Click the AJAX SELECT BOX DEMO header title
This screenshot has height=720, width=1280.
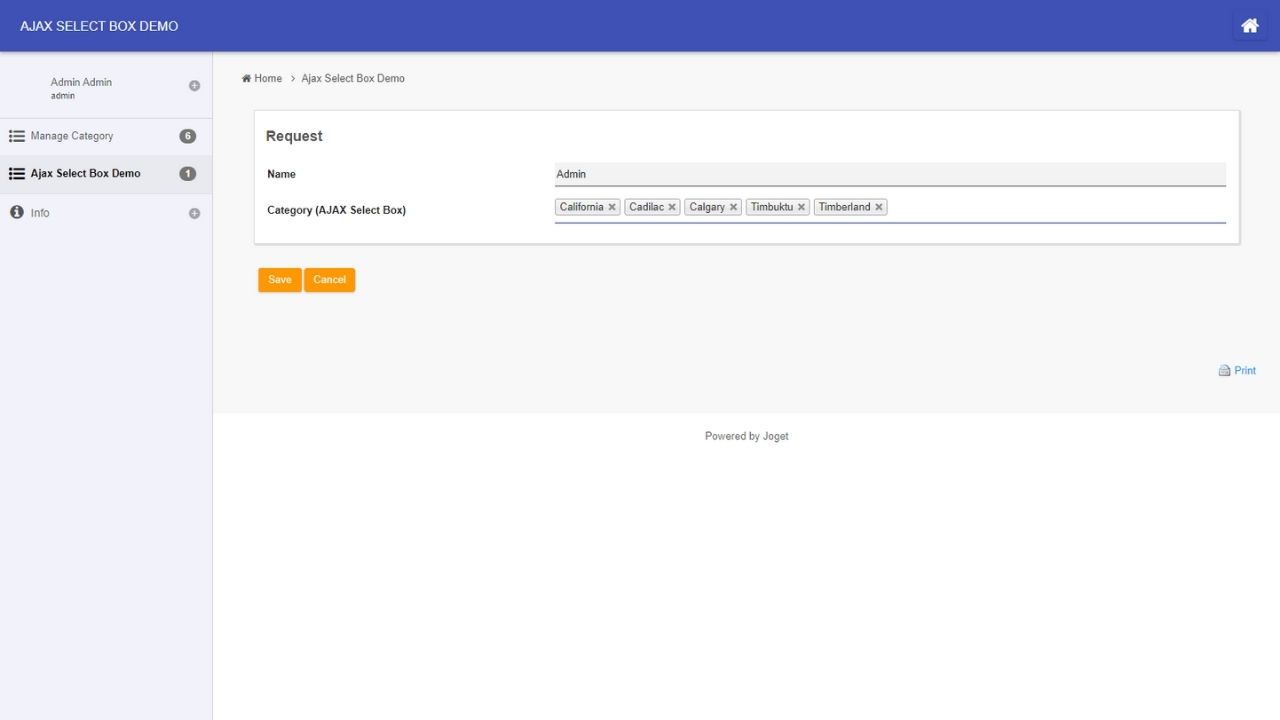tap(99, 26)
